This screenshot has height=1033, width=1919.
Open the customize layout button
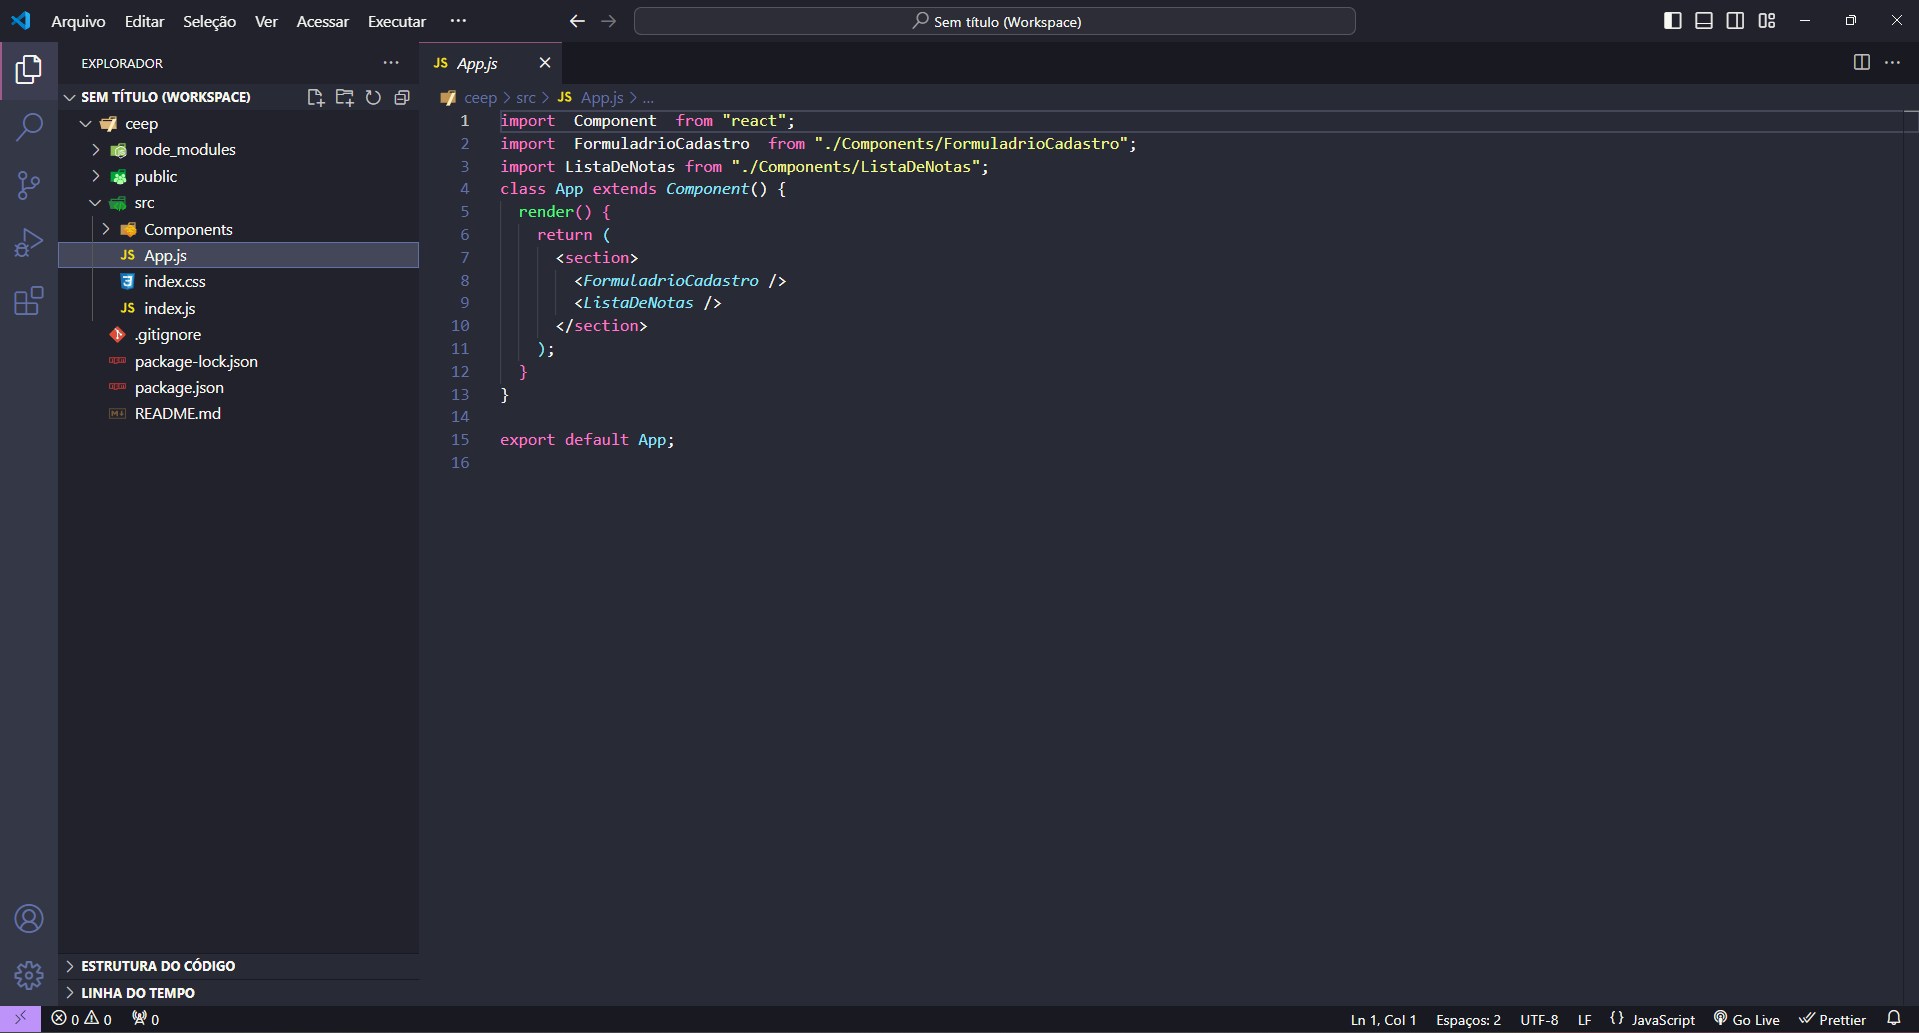1767,21
